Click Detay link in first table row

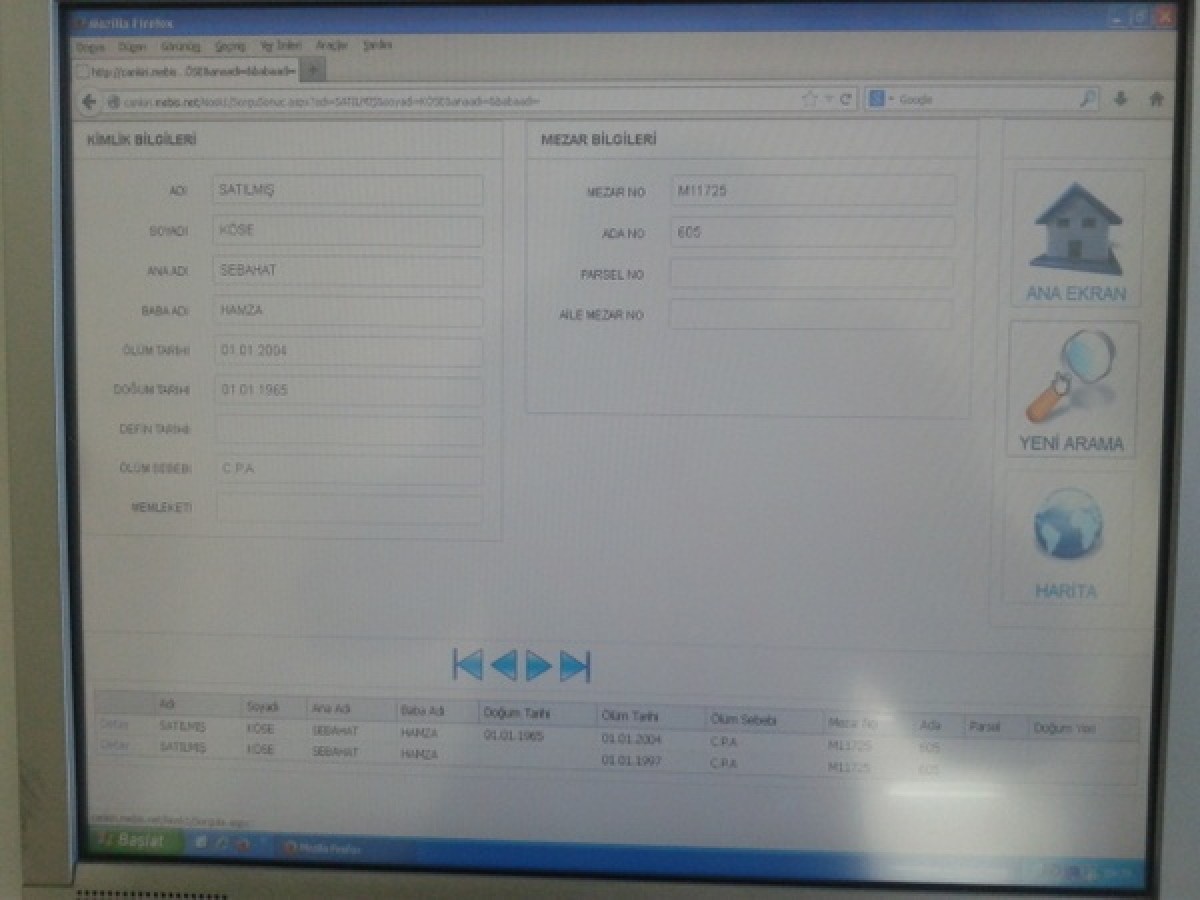[x=114, y=725]
